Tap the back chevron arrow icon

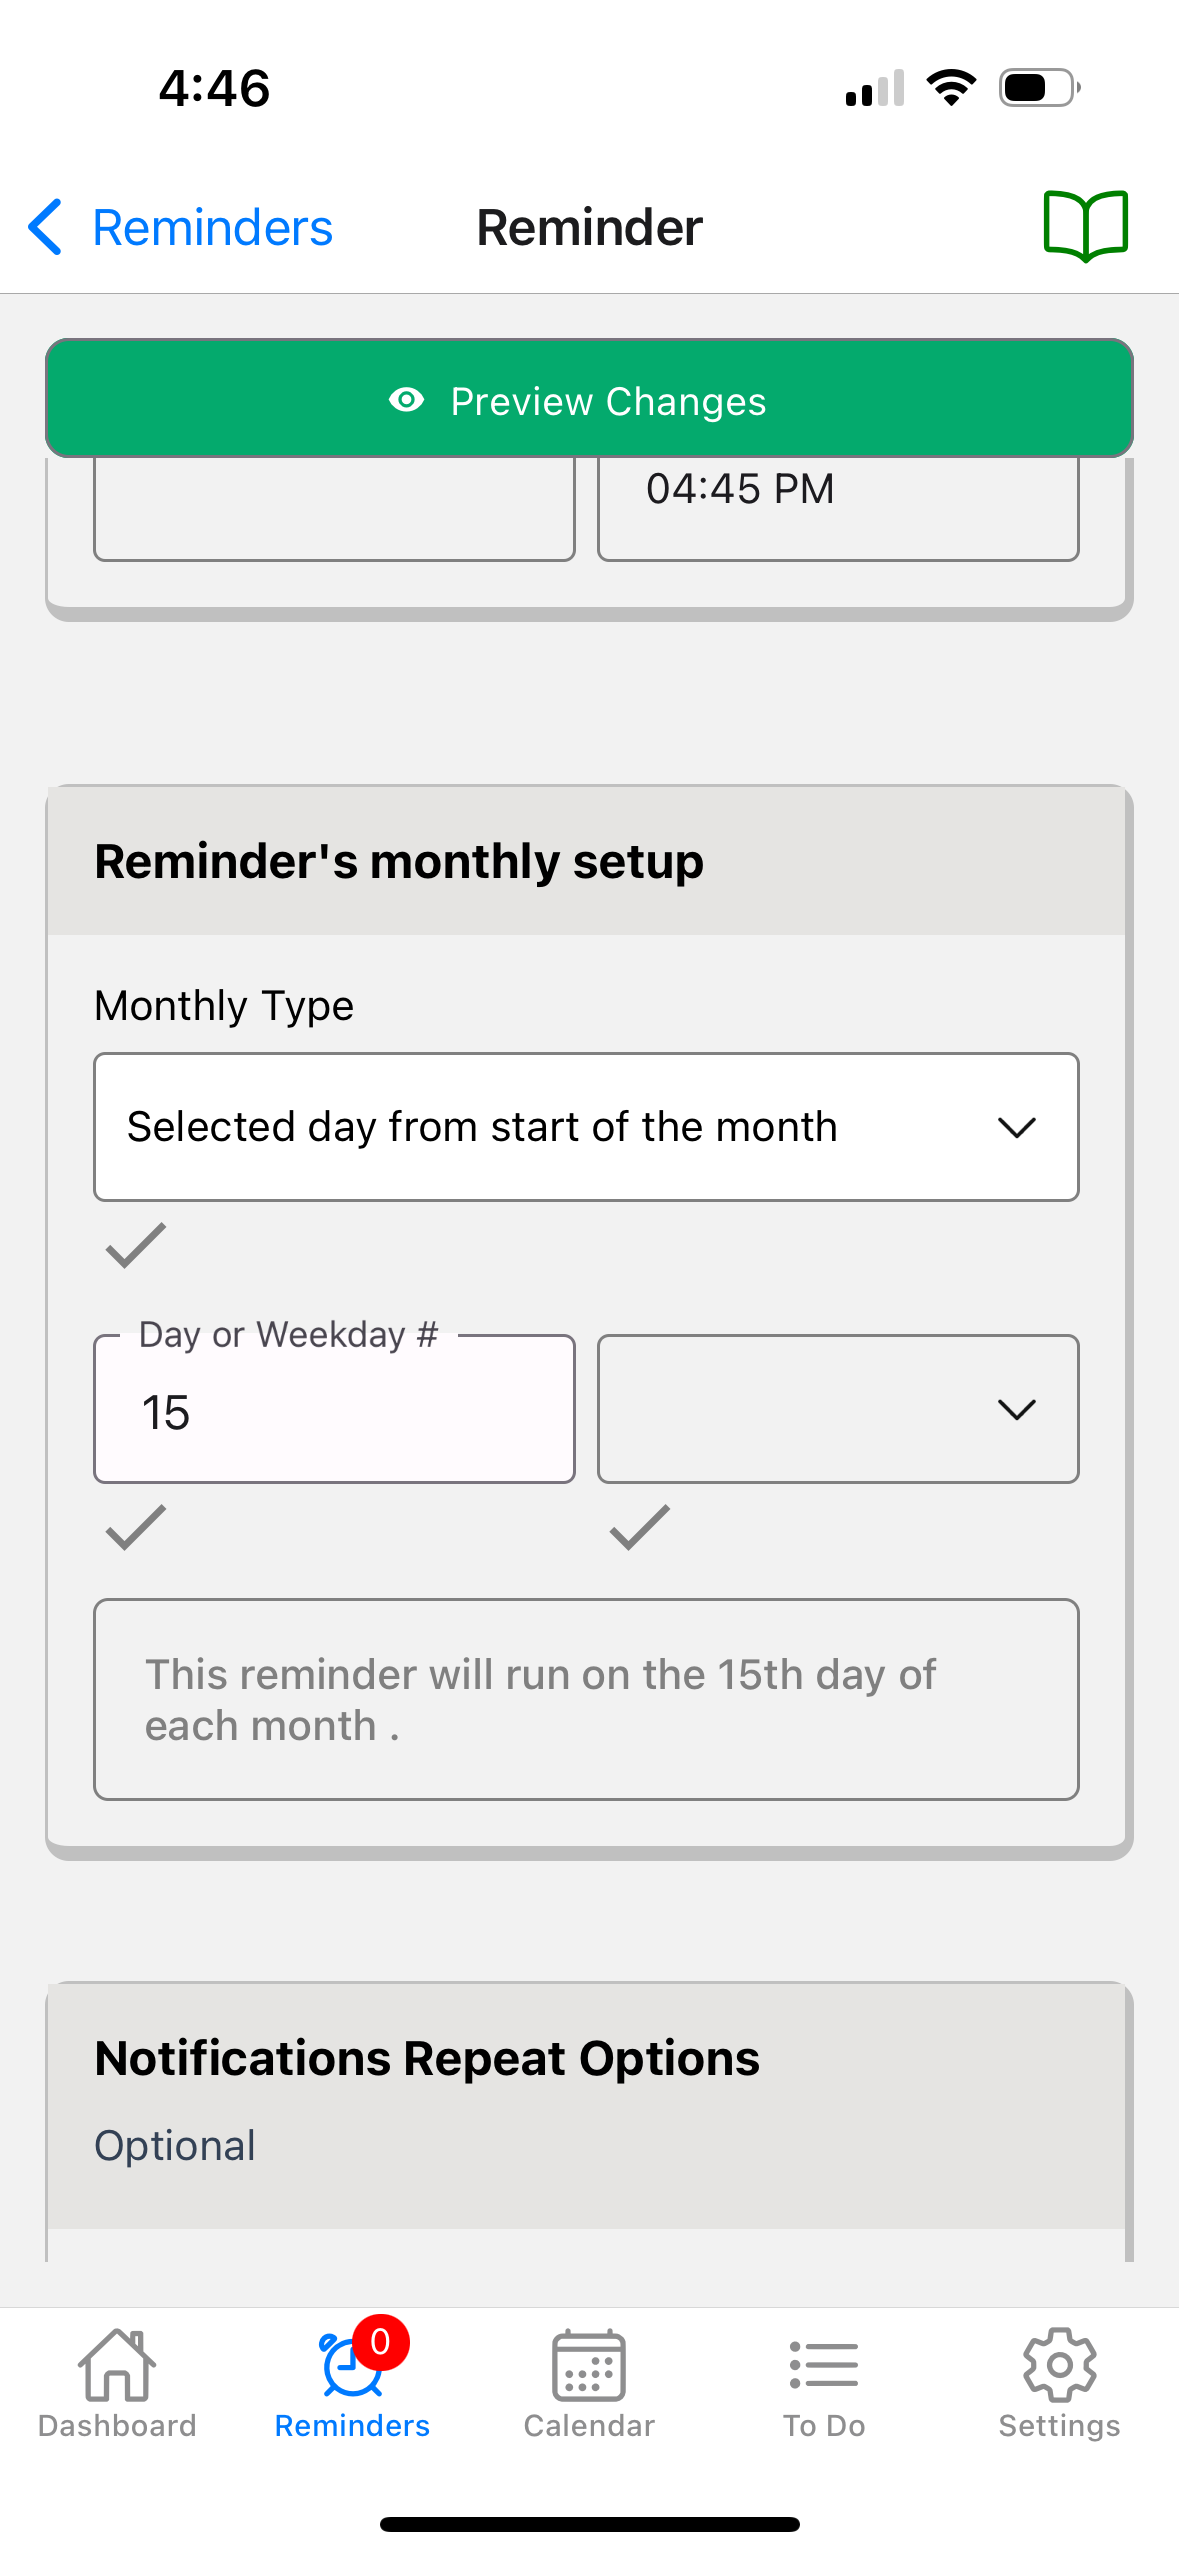click(x=46, y=227)
